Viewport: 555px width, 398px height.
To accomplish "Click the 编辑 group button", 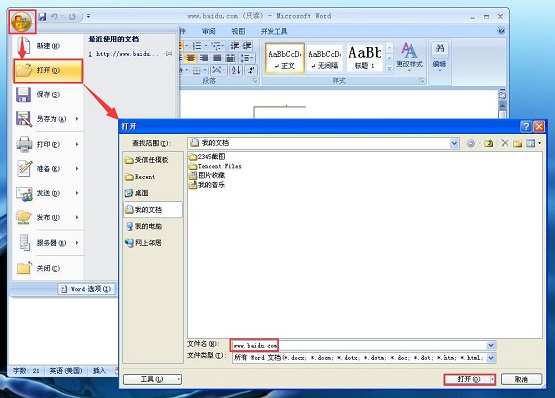I will (x=440, y=57).
